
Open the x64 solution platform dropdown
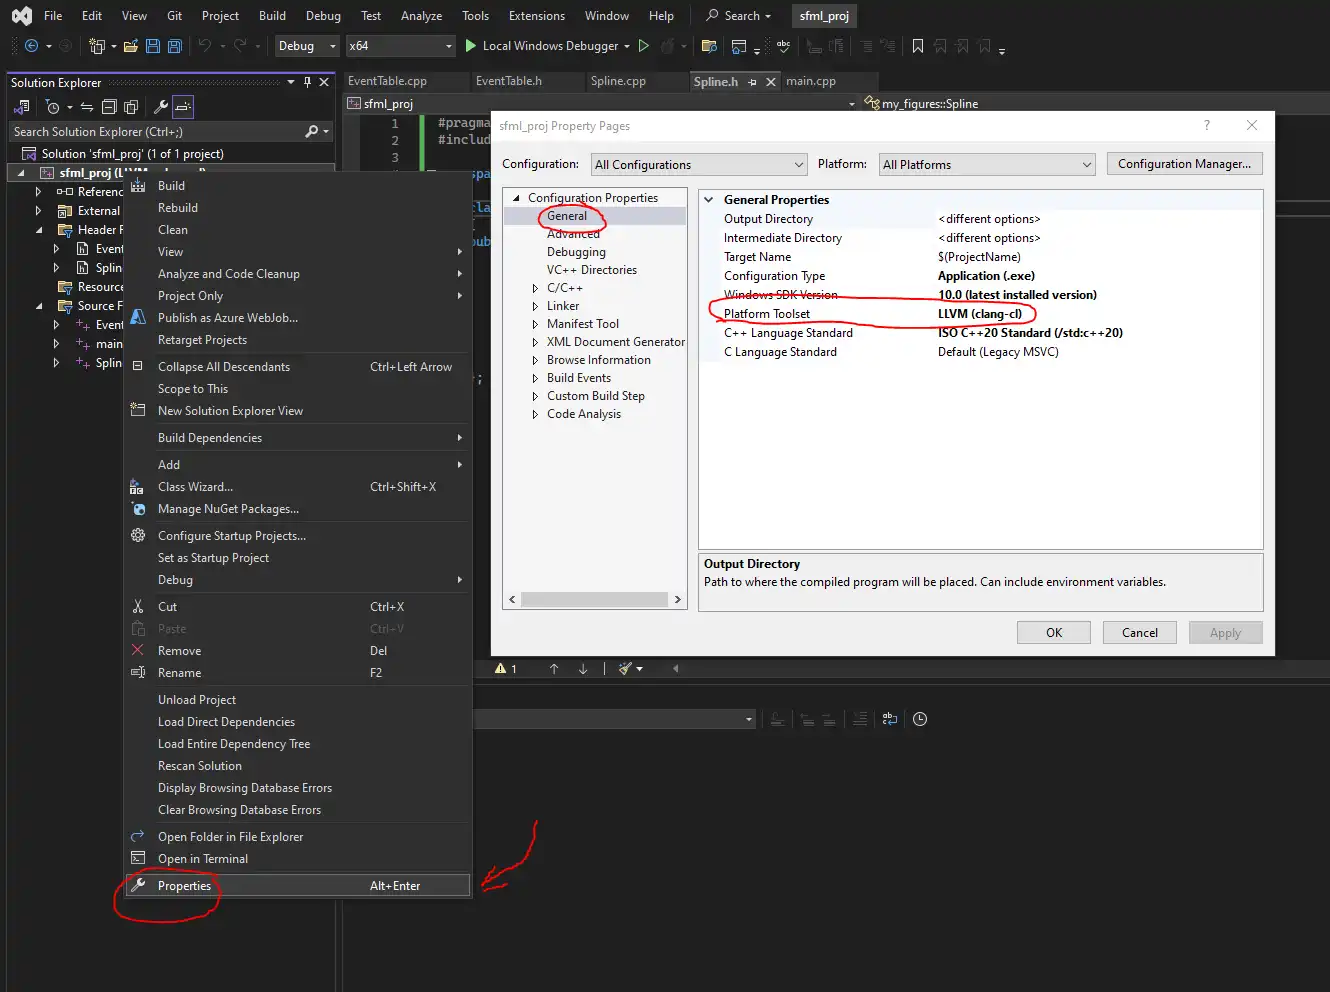click(401, 46)
